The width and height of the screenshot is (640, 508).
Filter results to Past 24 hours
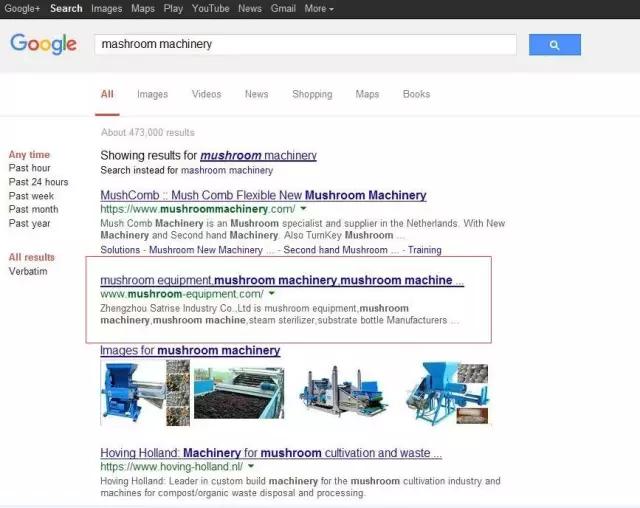click(38, 182)
